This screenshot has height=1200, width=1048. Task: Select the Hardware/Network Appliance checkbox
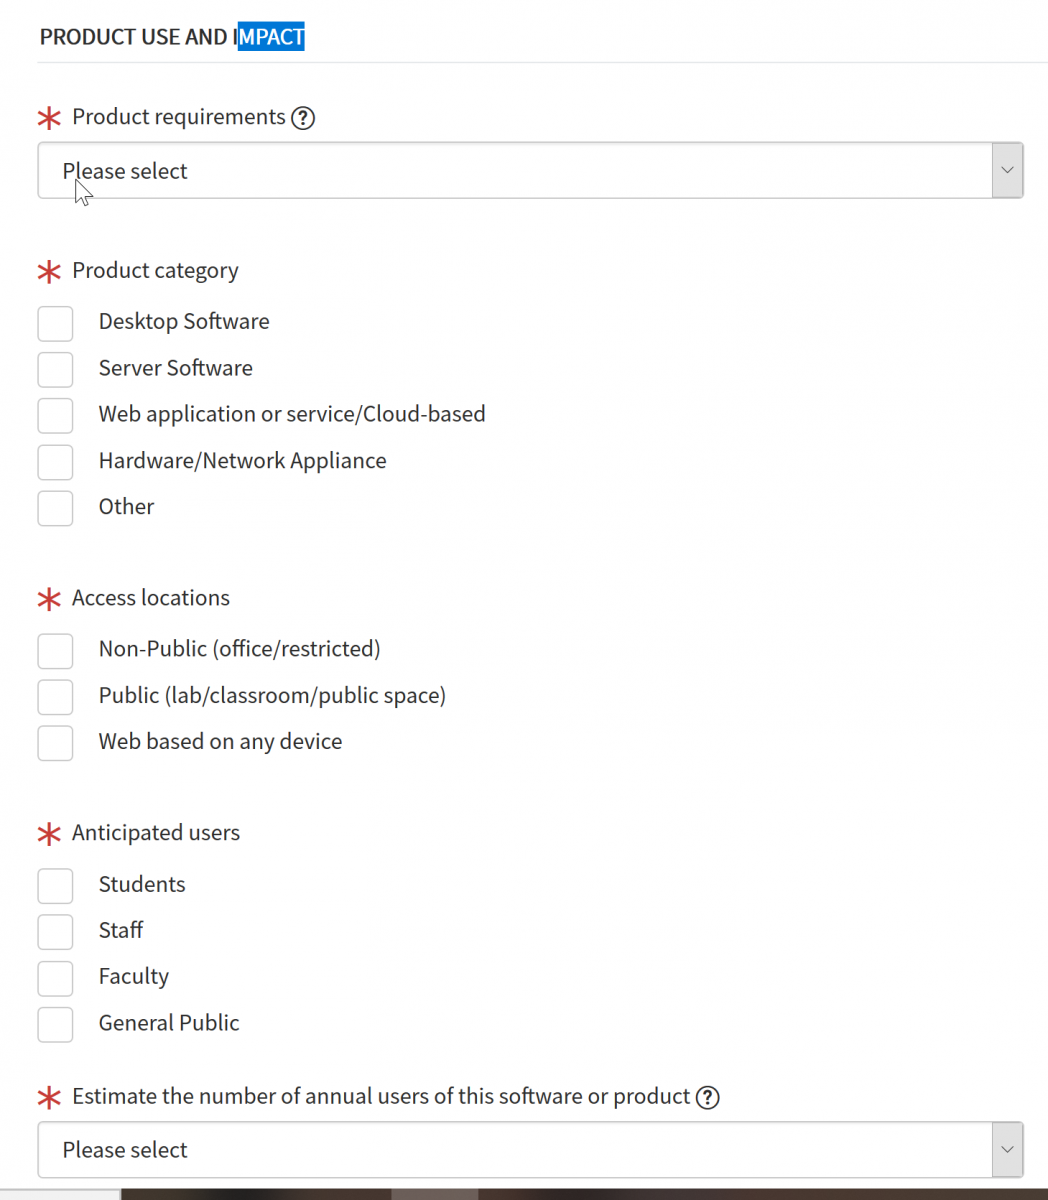[x=56, y=462]
